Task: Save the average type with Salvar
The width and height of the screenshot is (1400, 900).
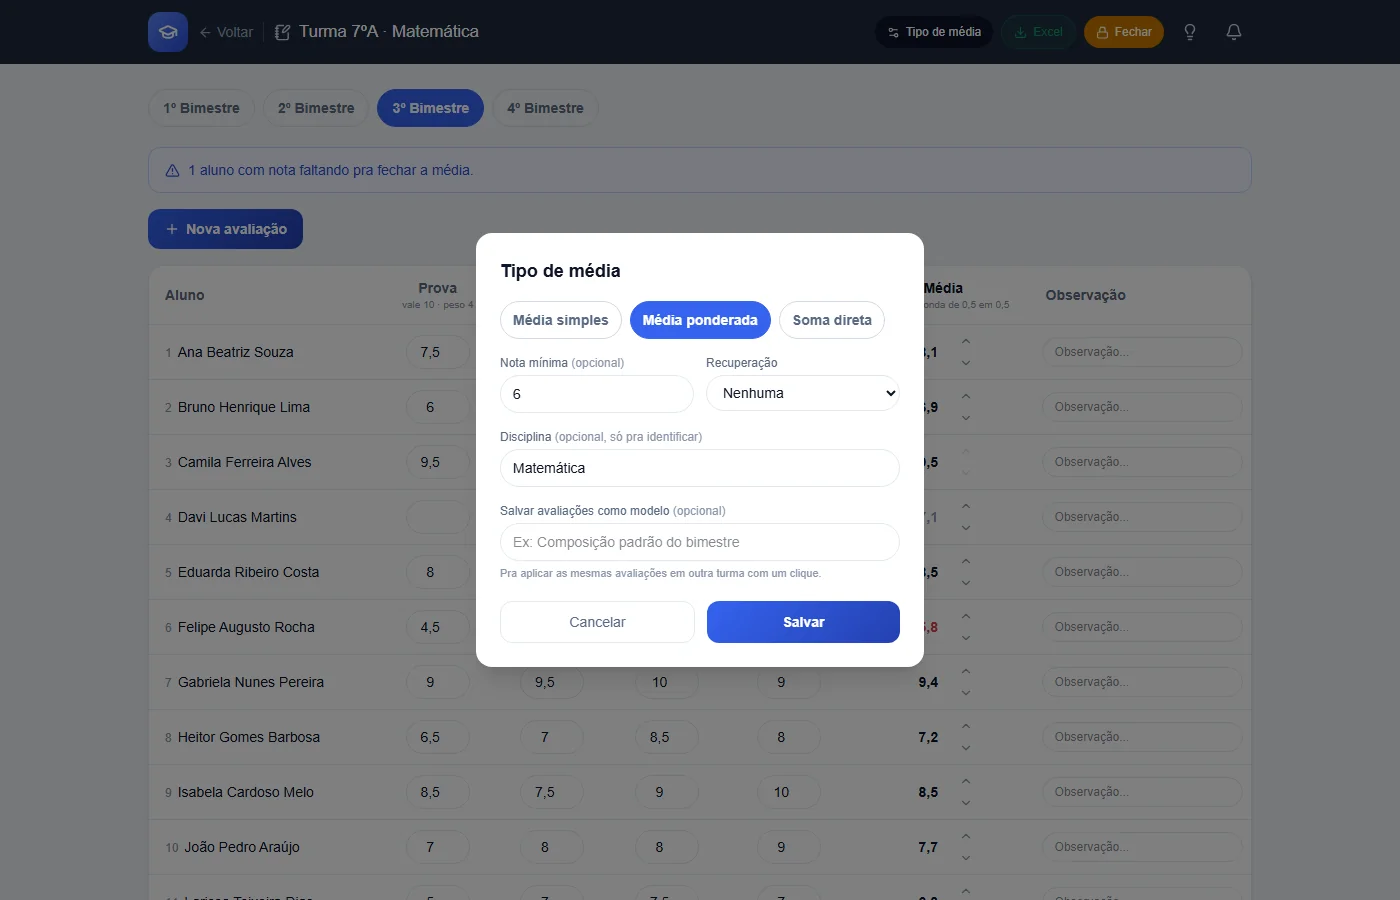Action: click(803, 622)
